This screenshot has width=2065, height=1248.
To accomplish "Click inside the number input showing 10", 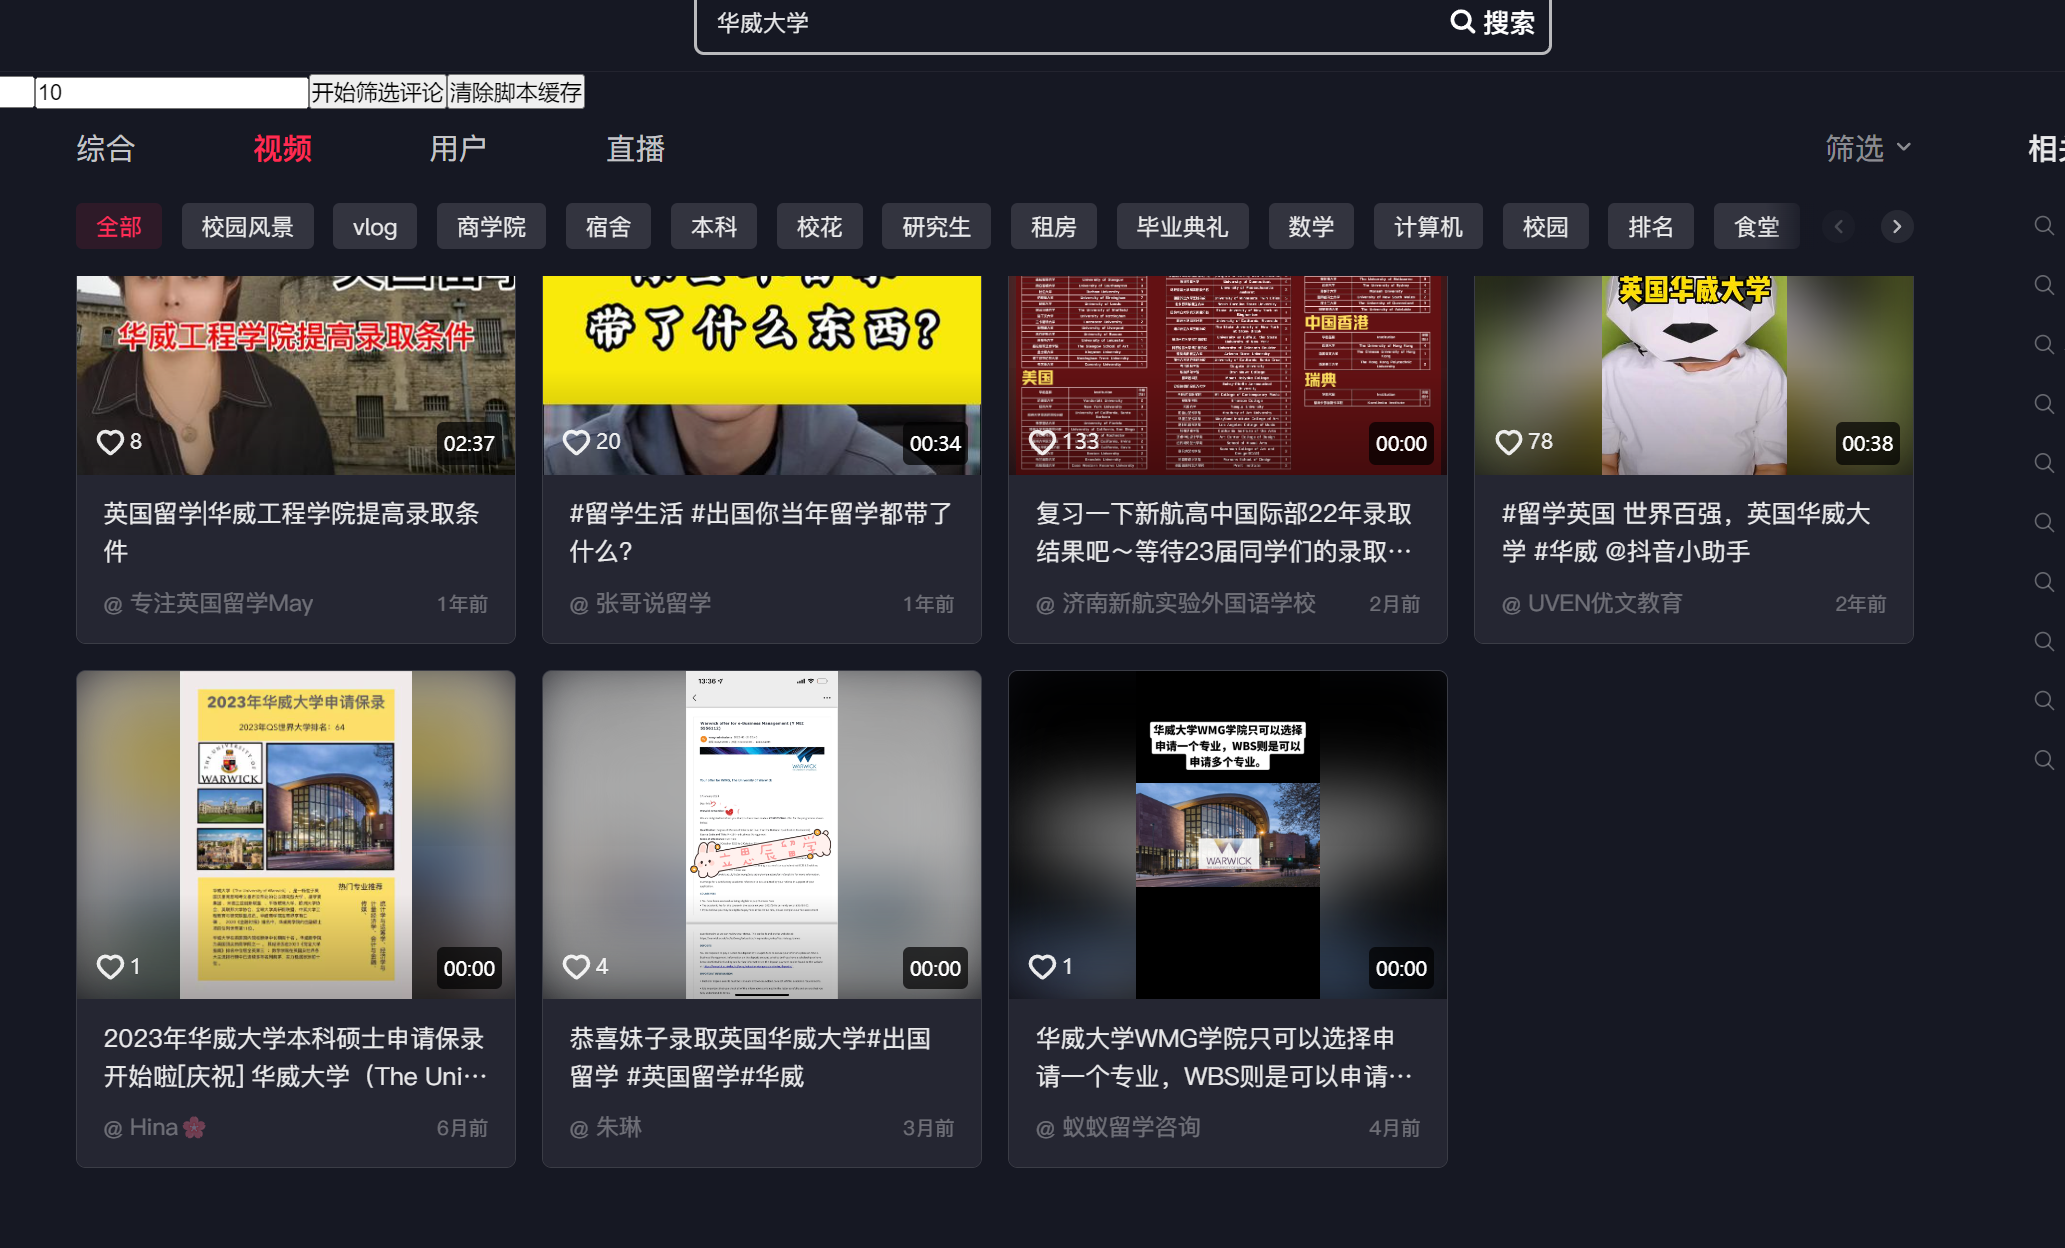I will coord(170,91).
